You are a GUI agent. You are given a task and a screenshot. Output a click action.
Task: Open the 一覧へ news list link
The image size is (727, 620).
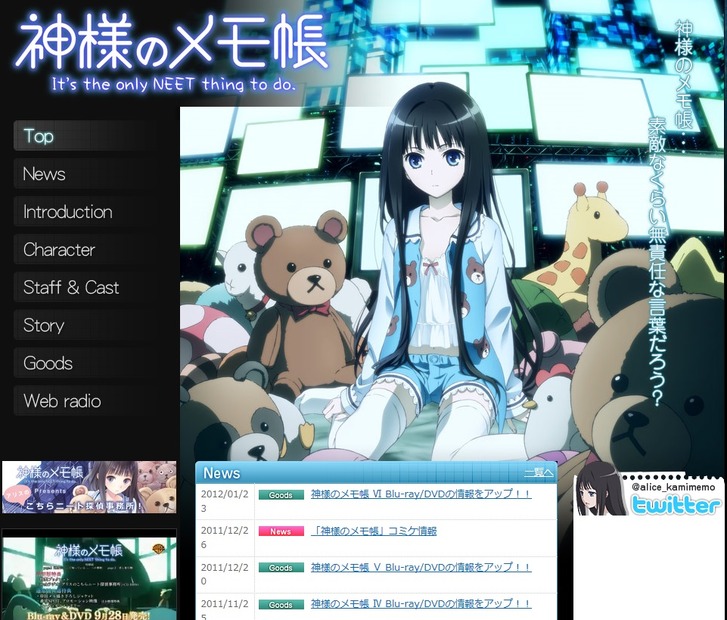pos(538,473)
